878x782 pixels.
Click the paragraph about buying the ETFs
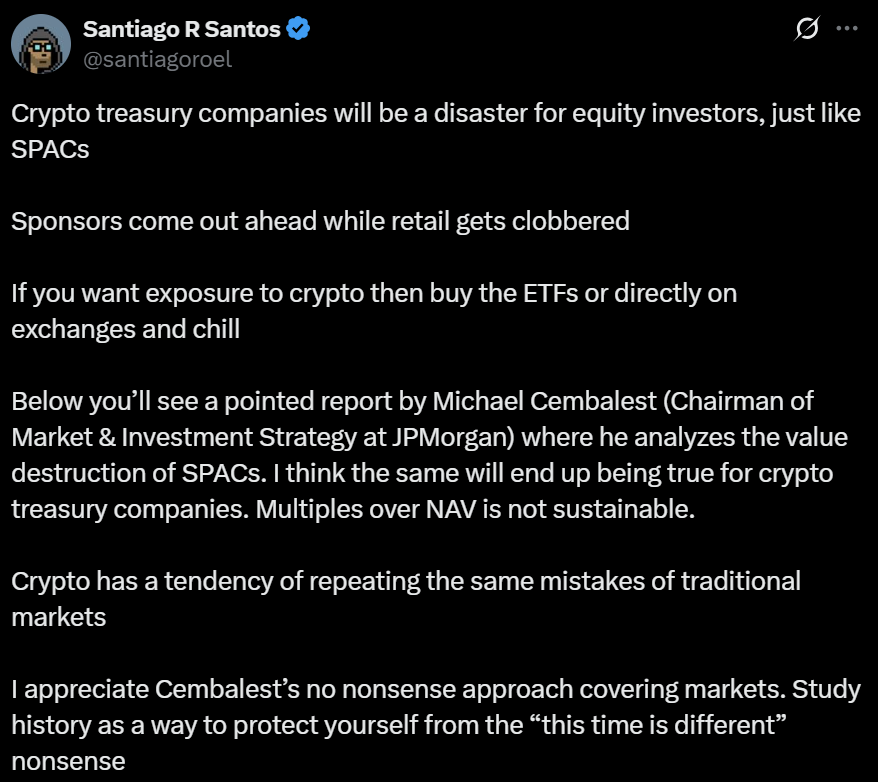(374, 294)
